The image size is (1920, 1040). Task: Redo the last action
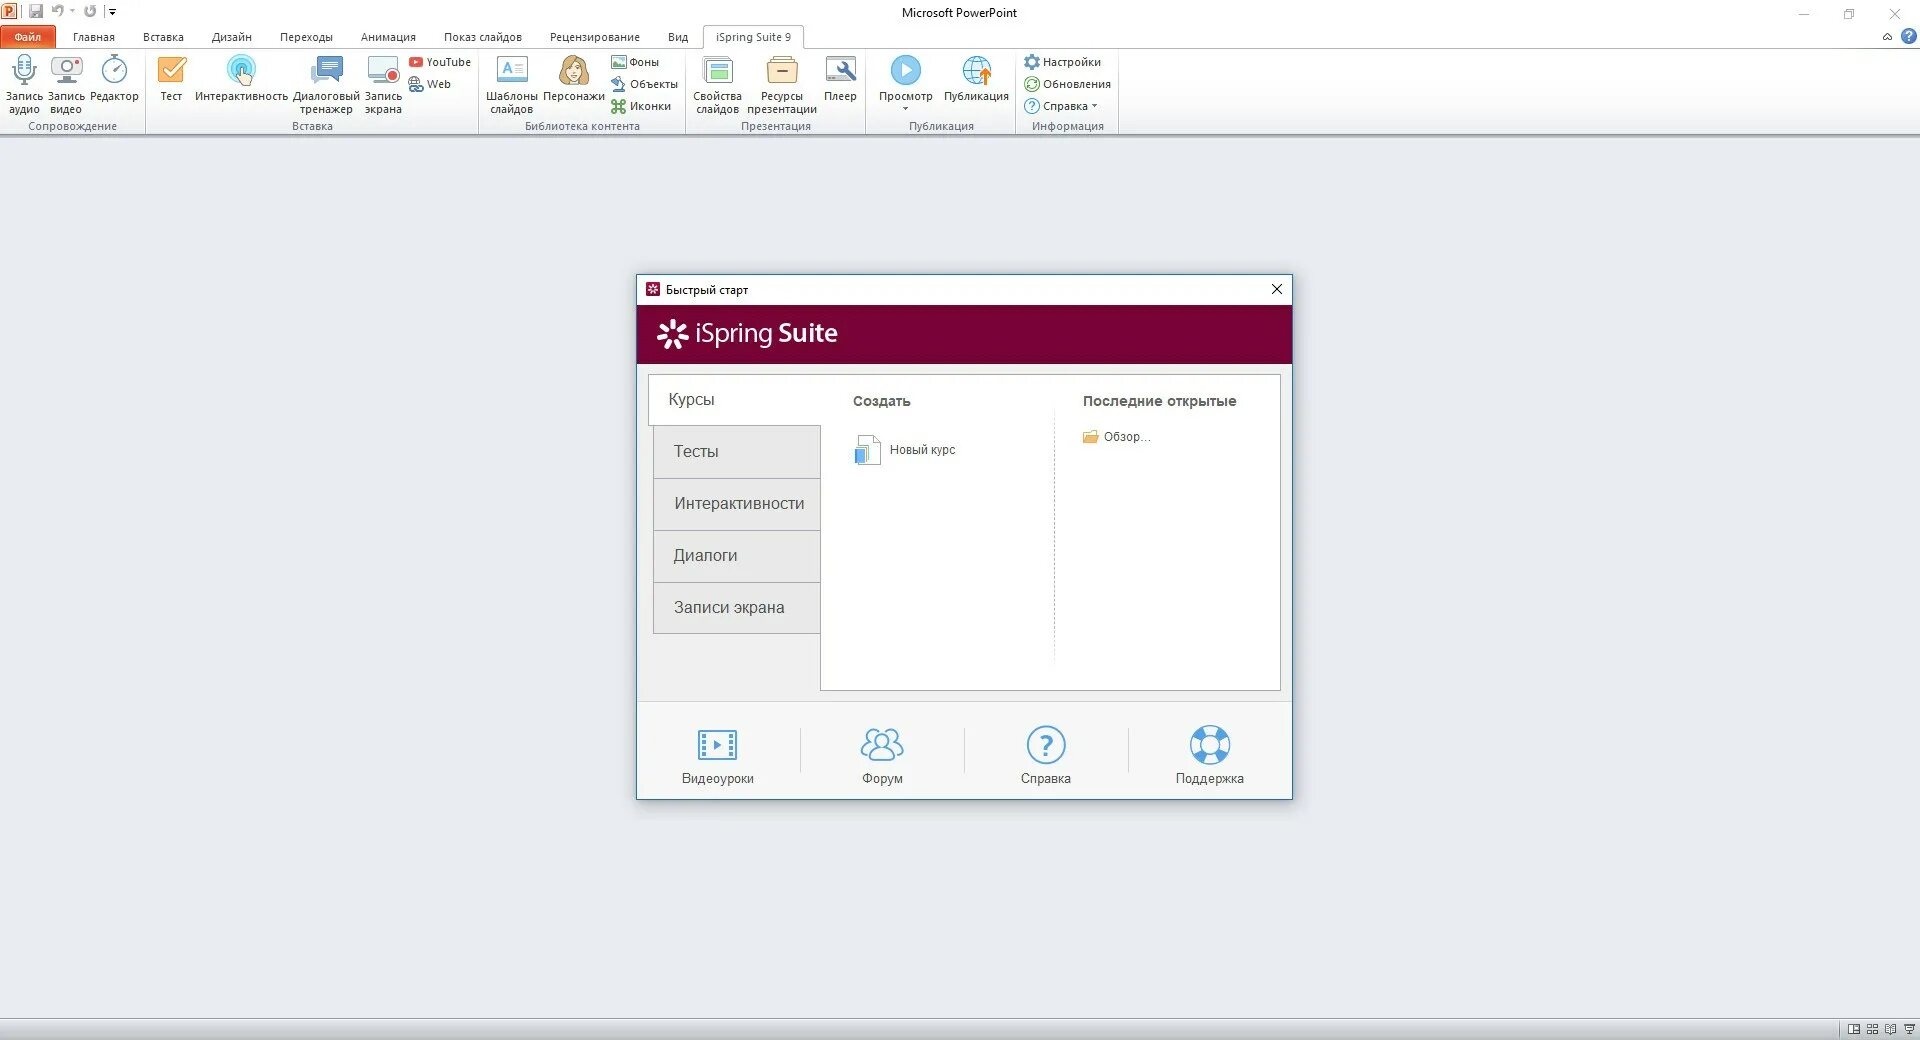(x=90, y=11)
